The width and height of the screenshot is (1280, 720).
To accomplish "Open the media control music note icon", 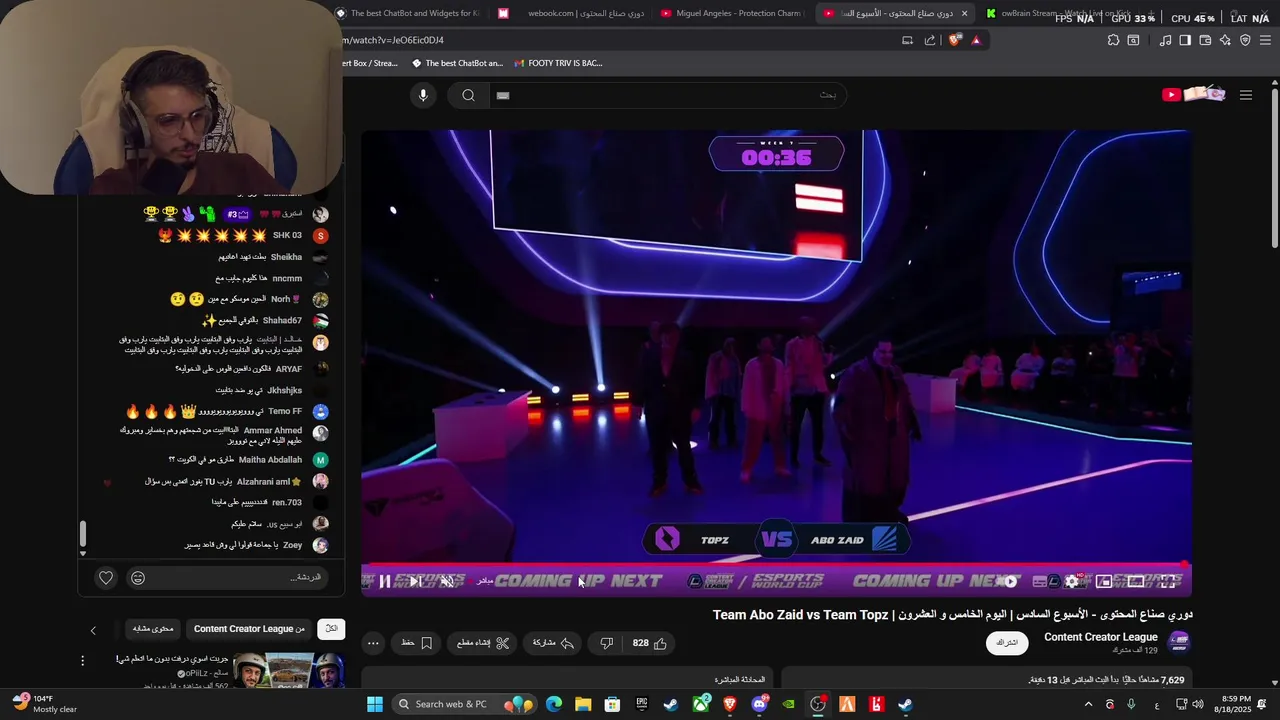I will click(x=1165, y=40).
